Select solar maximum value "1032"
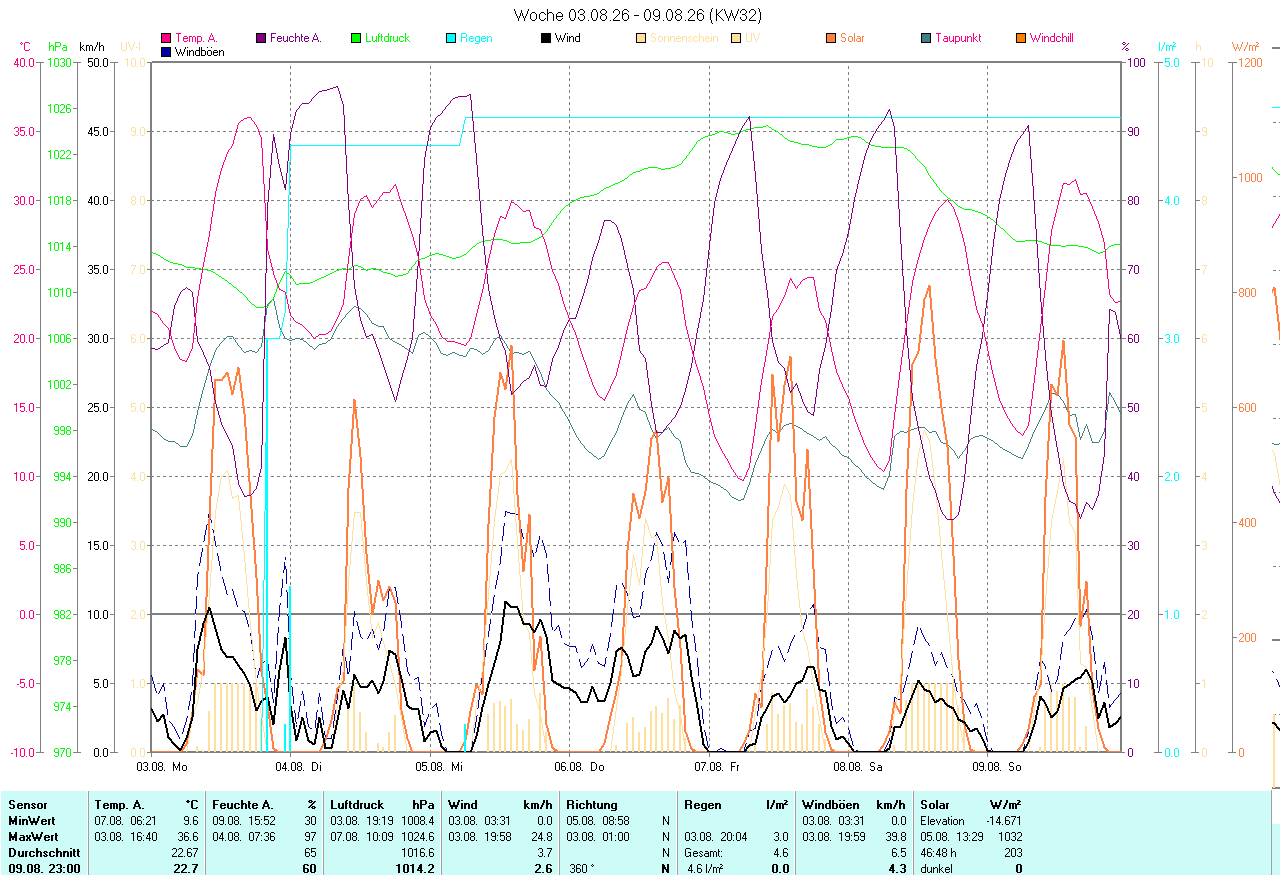 click(1011, 837)
